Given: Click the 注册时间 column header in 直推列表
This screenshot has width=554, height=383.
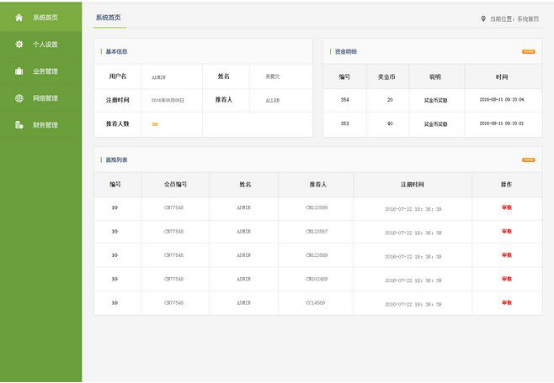Looking at the screenshot, I should pos(413,184).
